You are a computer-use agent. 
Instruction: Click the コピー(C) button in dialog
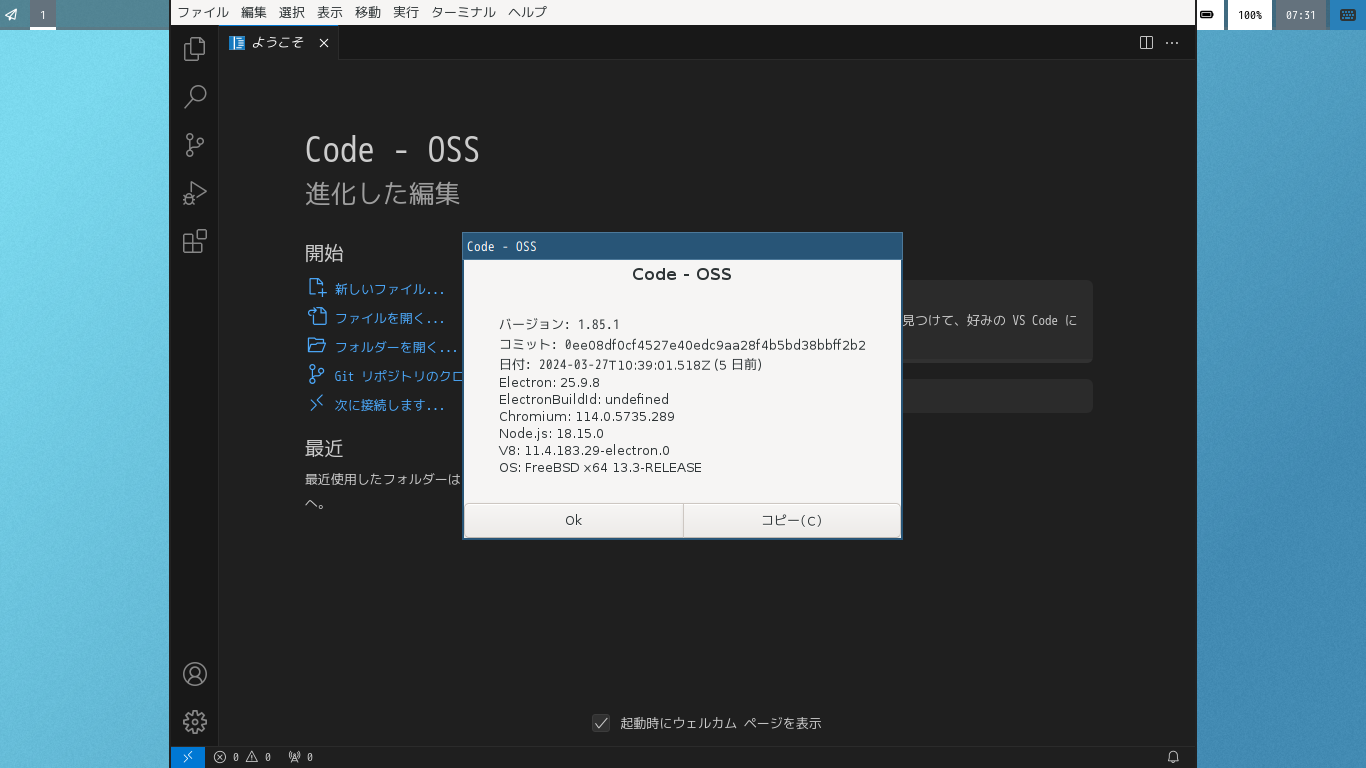pos(792,520)
